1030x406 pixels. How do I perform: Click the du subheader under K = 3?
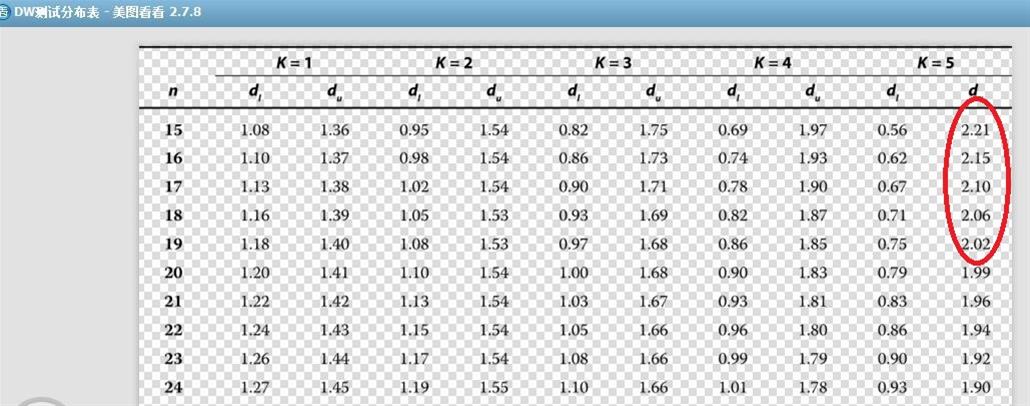[654, 93]
